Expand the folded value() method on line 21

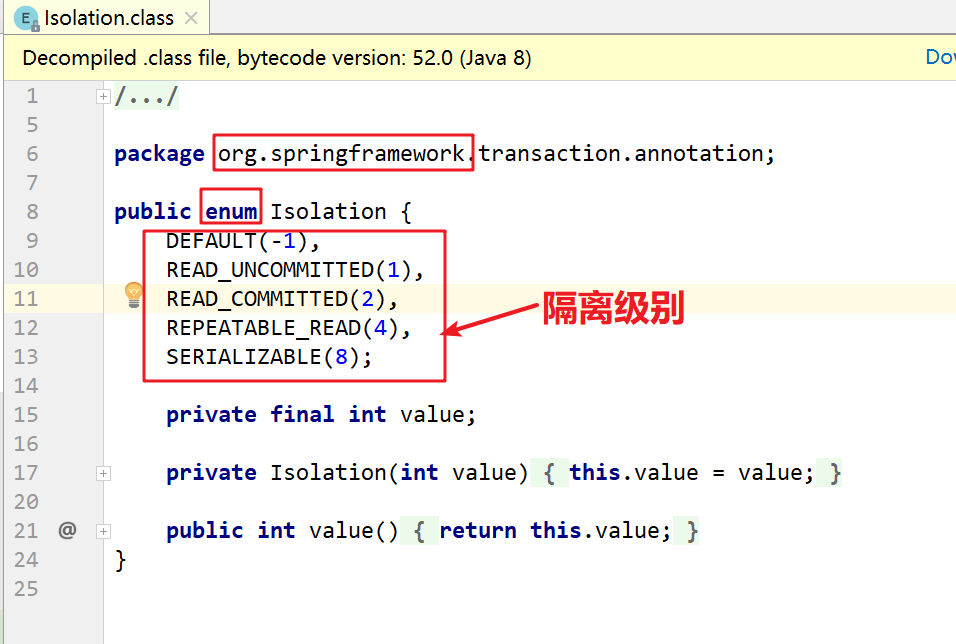(x=103, y=532)
